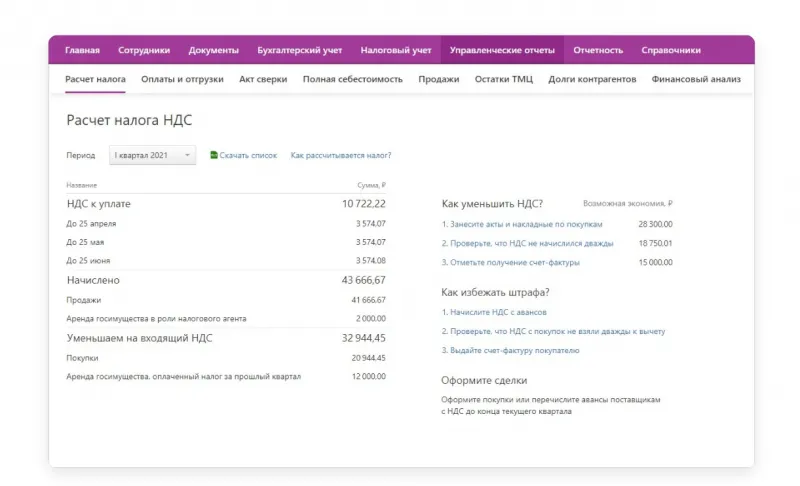800x486 pixels.
Task: Open the Отчетность menu
Action: 598,50
